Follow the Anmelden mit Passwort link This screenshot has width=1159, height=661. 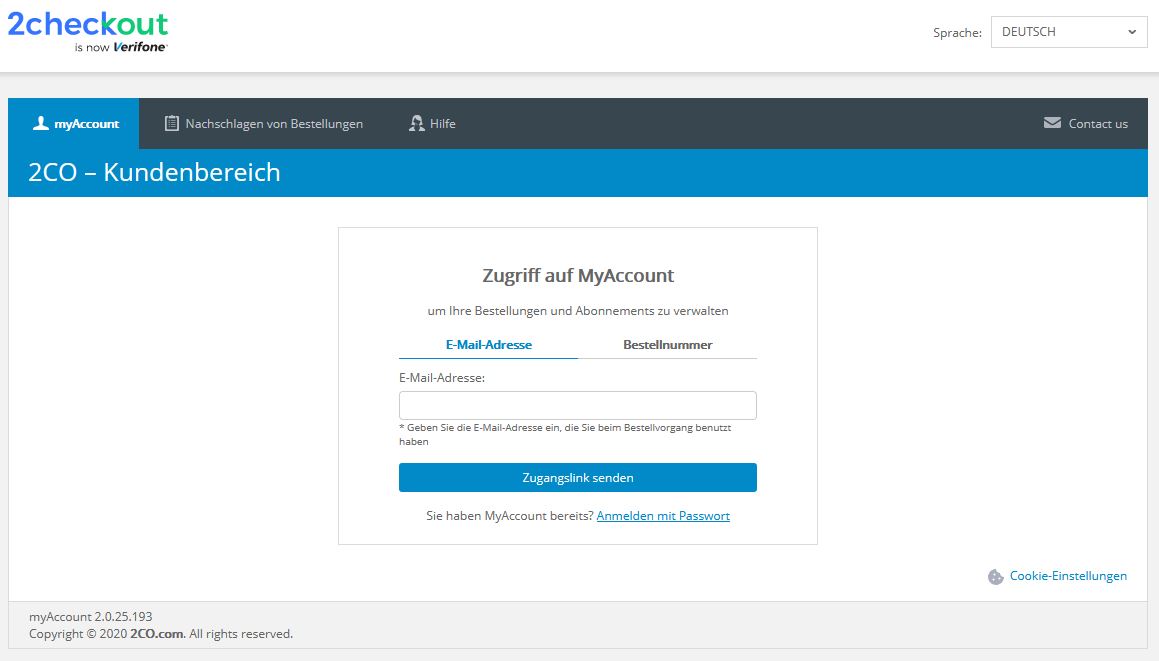pos(663,516)
